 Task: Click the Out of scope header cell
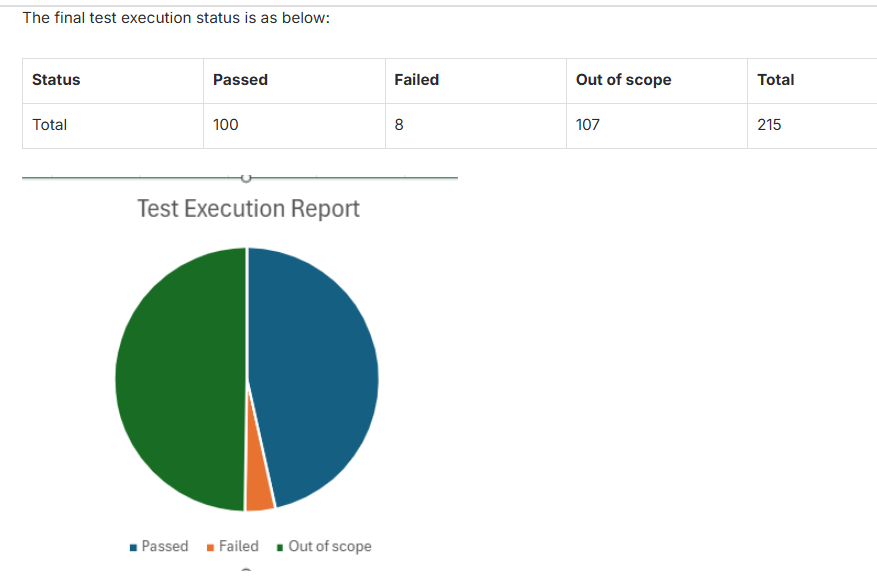click(x=656, y=80)
